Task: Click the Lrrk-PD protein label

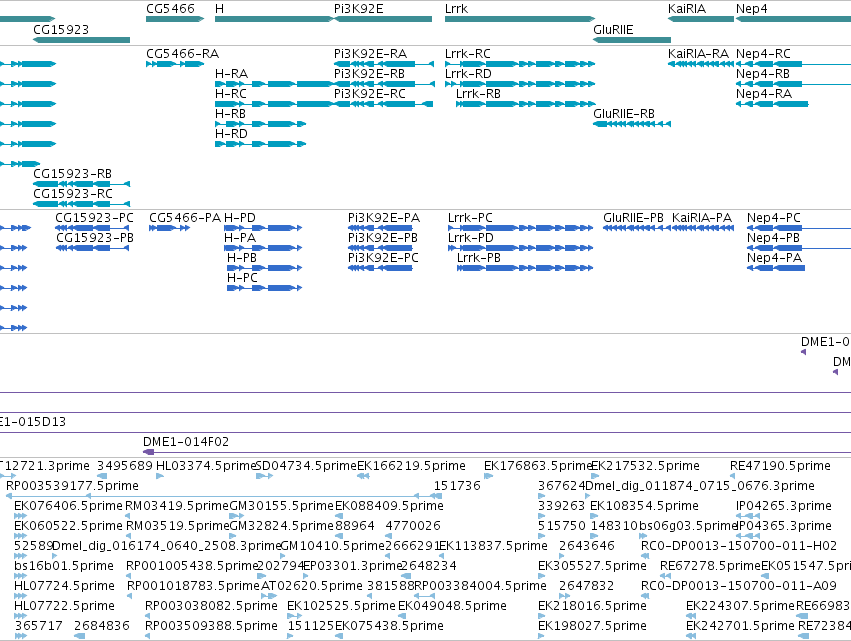Action: (471, 238)
